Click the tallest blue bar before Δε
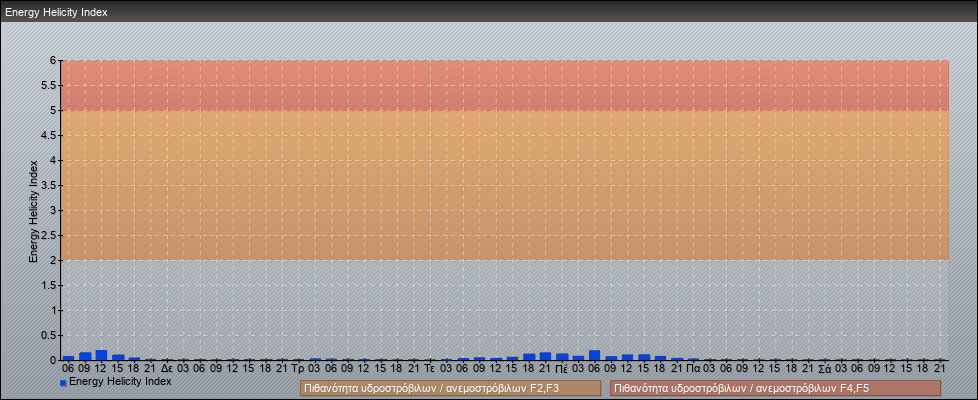978x400 pixels. pos(101,355)
